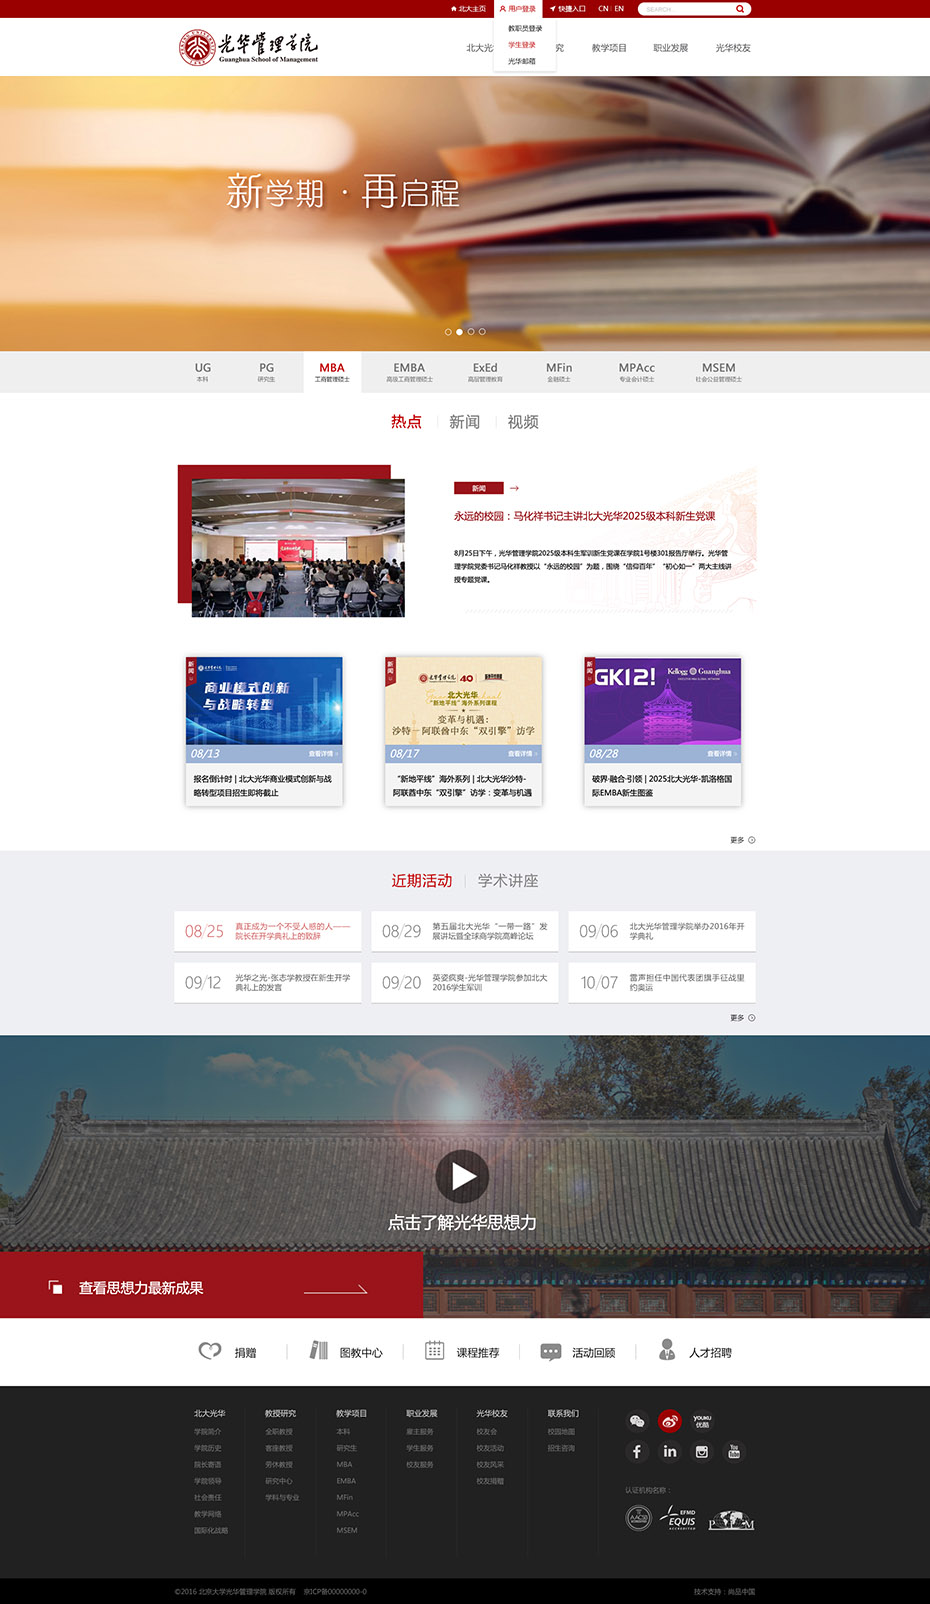Switch to the EMBA program tab
Image resolution: width=930 pixels, height=1604 pixels.
409,372
